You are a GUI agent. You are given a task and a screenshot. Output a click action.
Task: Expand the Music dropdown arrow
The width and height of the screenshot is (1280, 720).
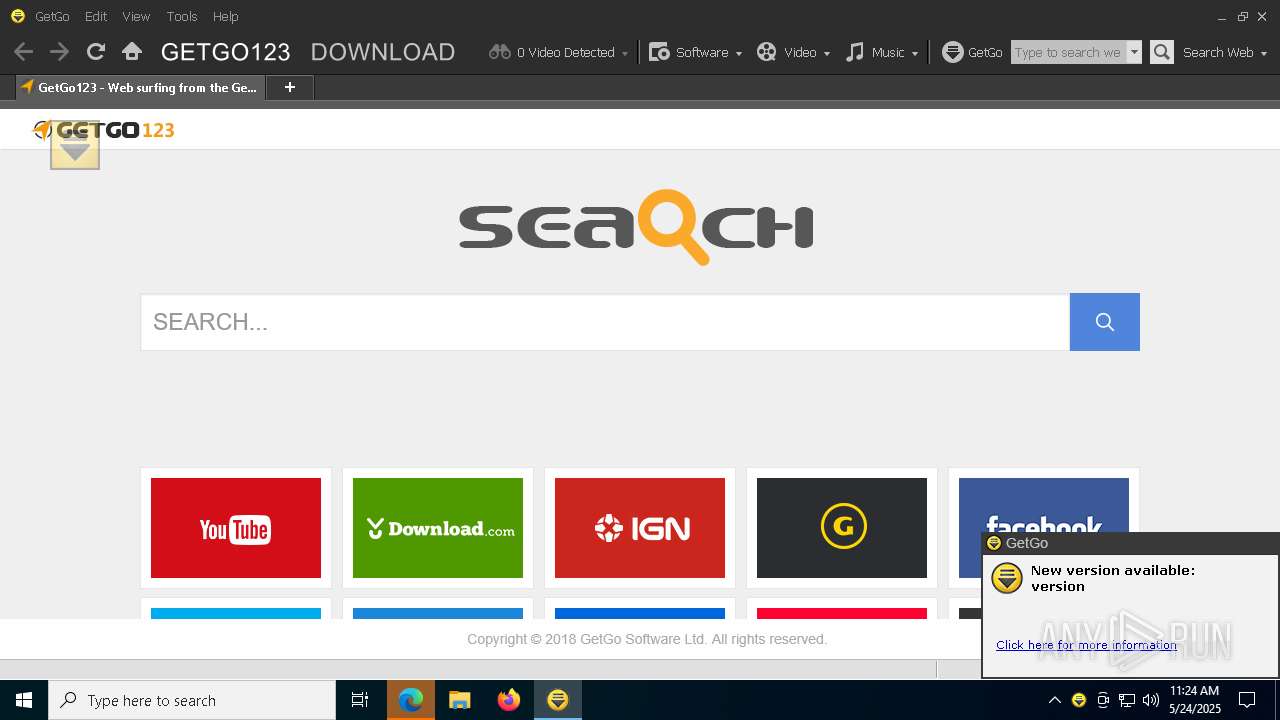click(x=915, y=53)
